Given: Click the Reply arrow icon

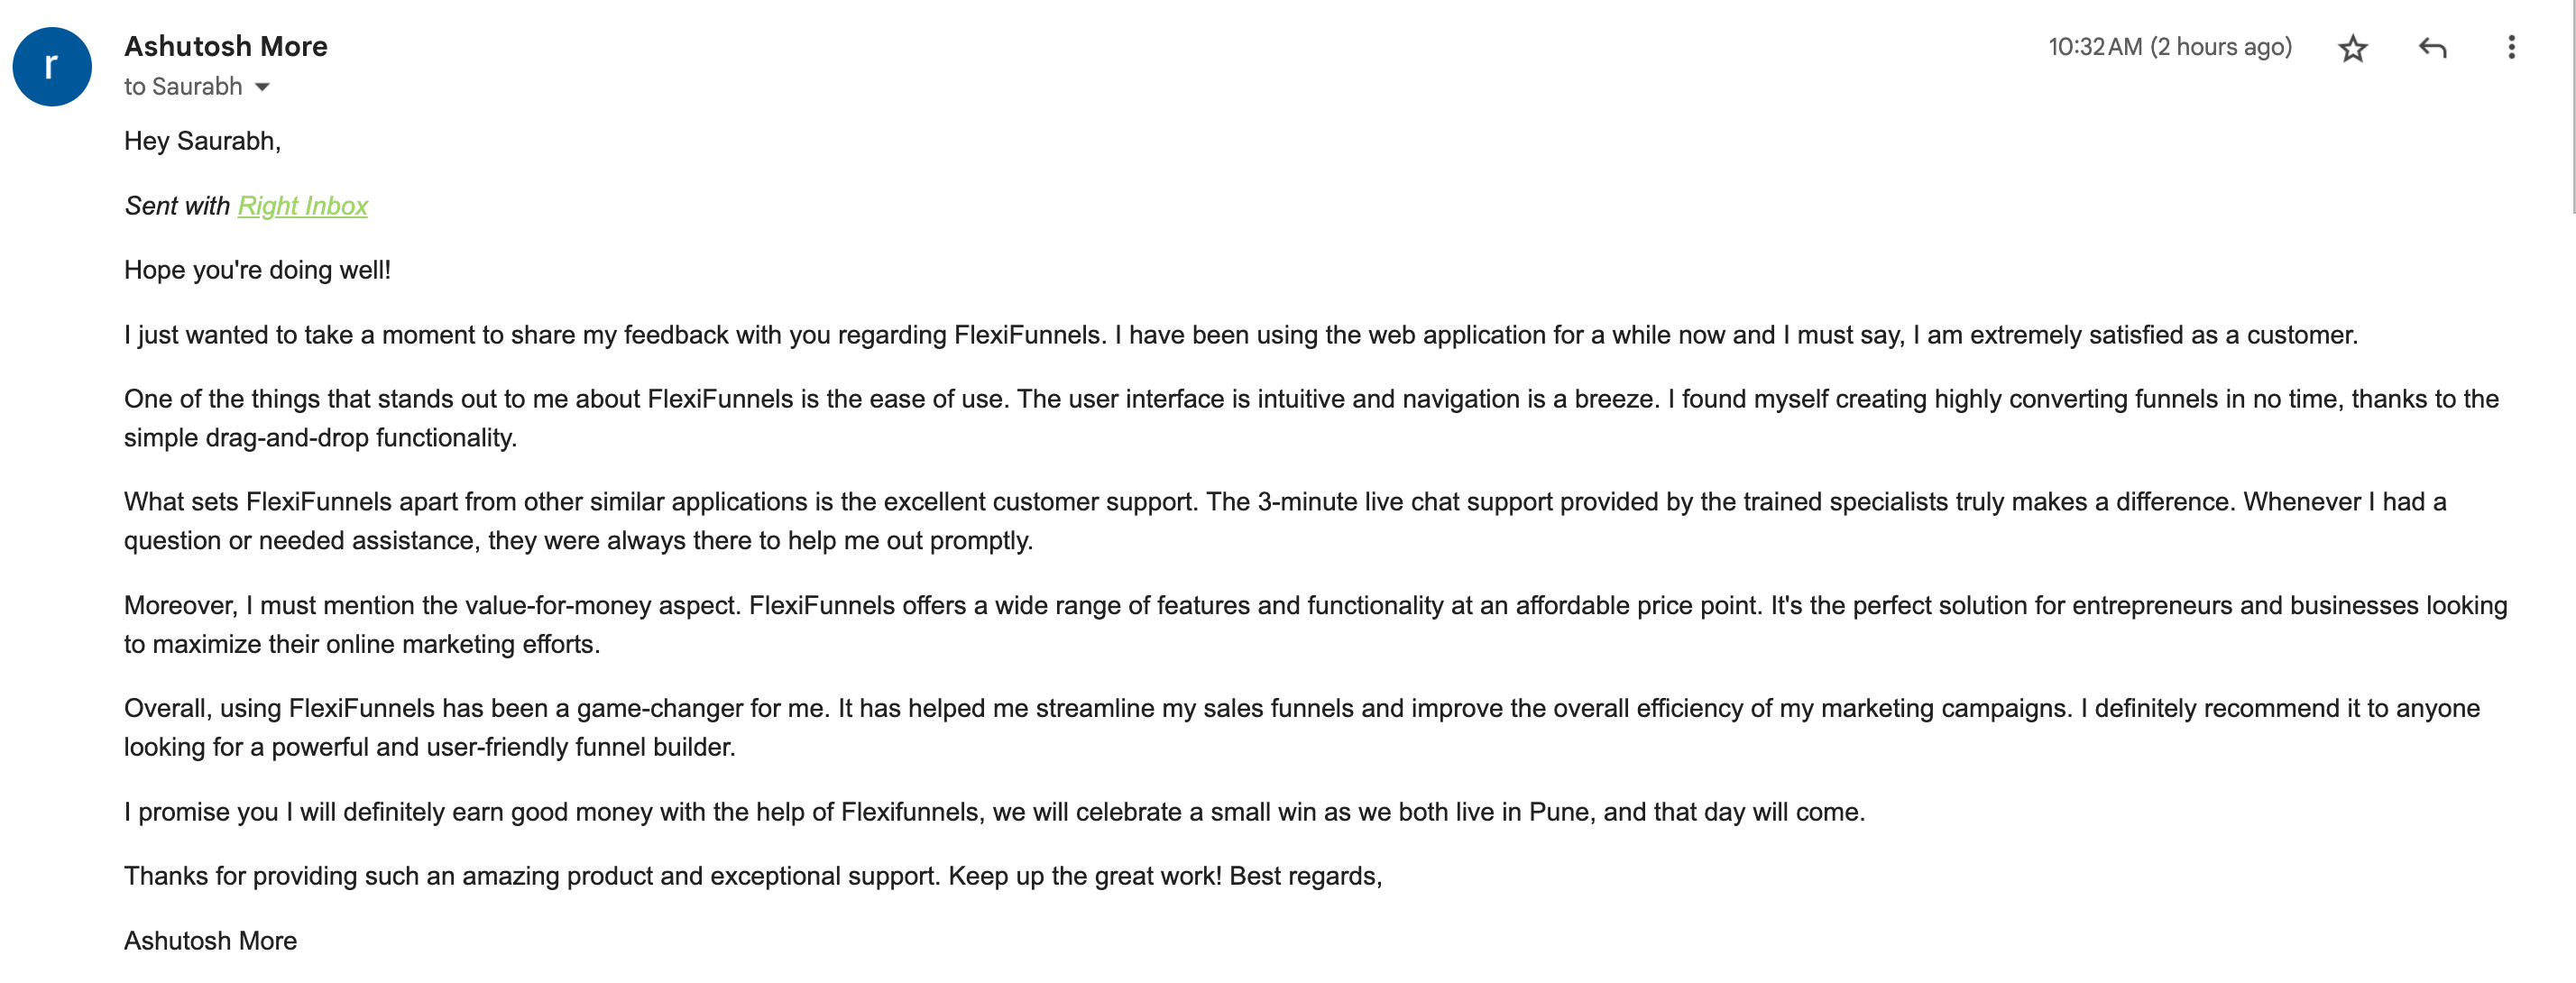Looking at the screenshot, I should pos(2432,48).
